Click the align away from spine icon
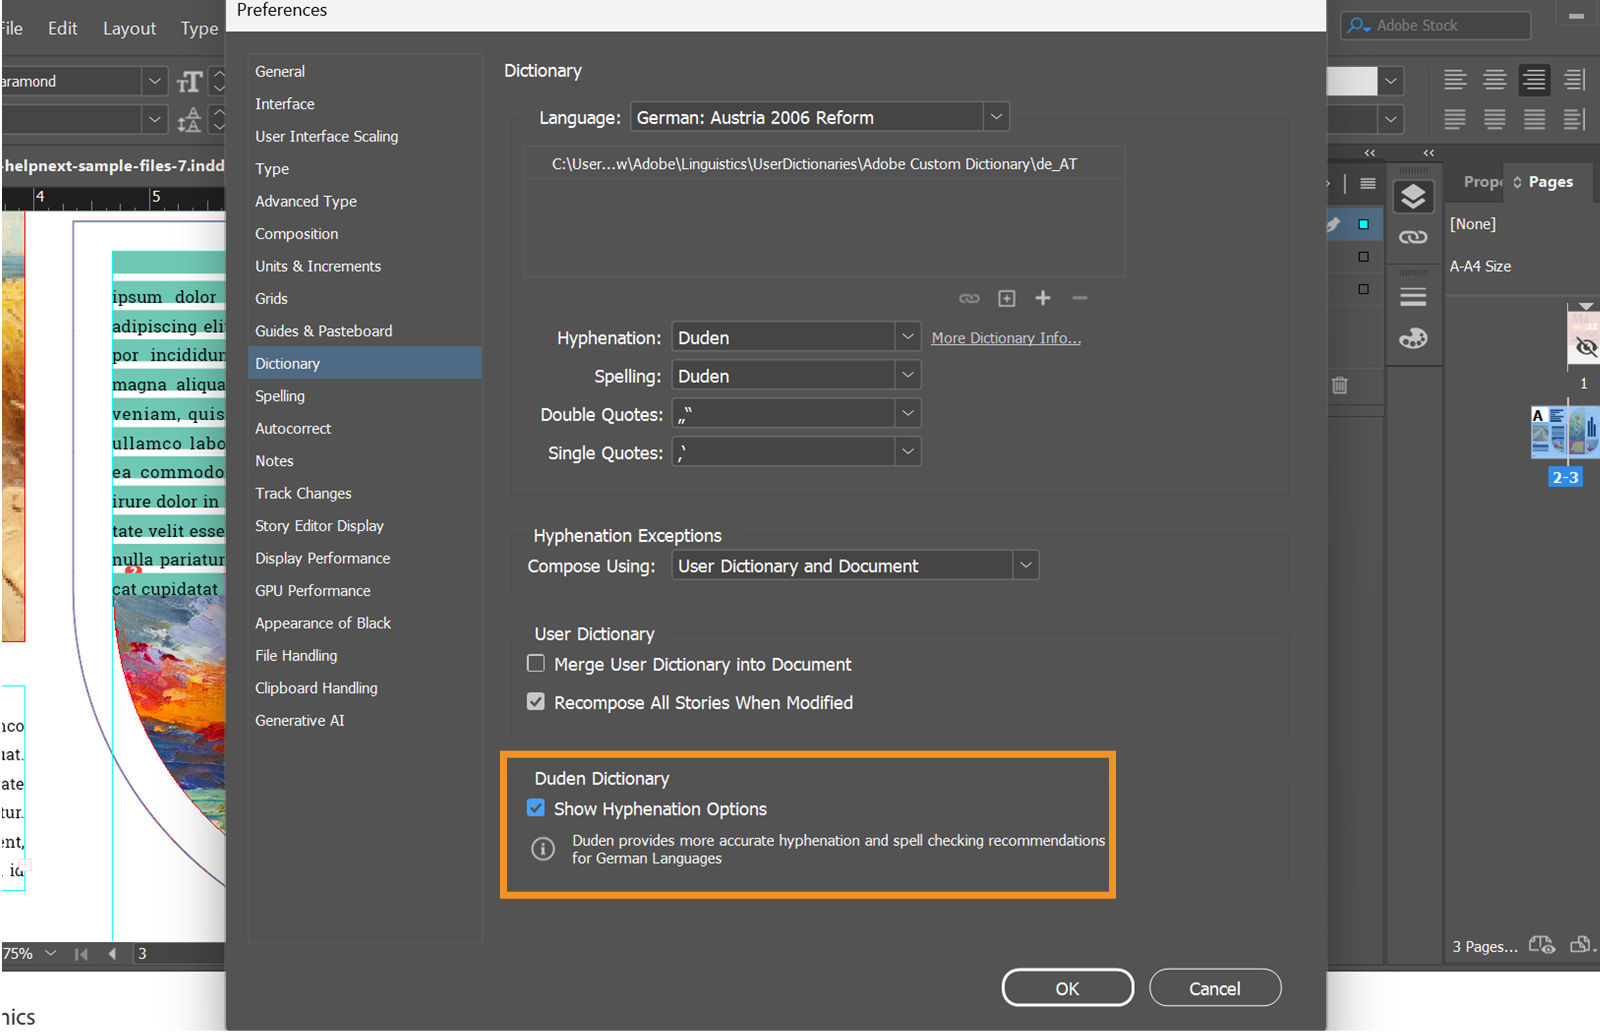Viewport: 1600px width, 1033px height. [1574, 119]
